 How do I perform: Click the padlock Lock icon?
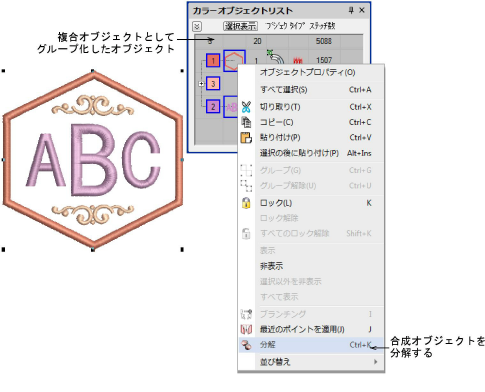[x=246, y=203]
